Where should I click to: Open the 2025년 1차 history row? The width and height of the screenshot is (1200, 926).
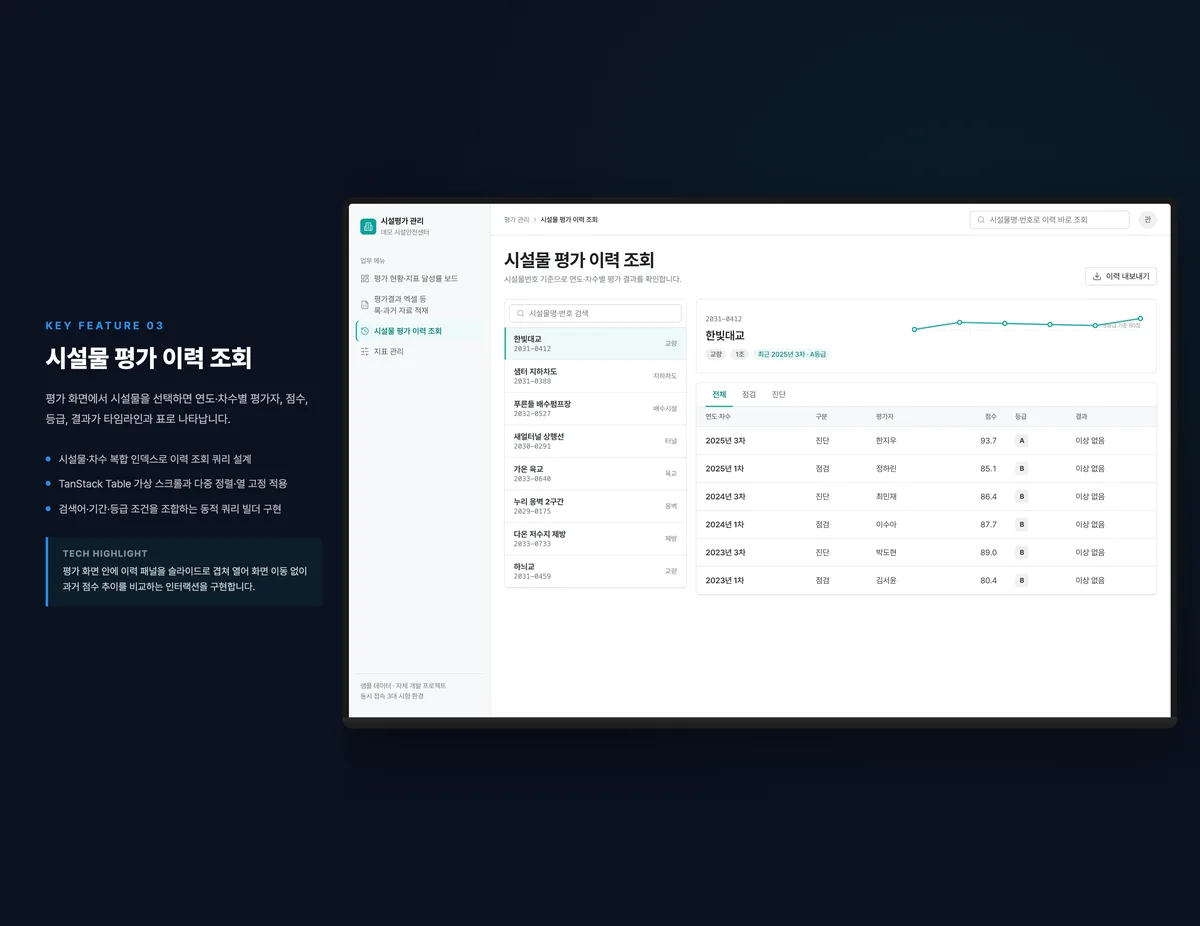926,468
